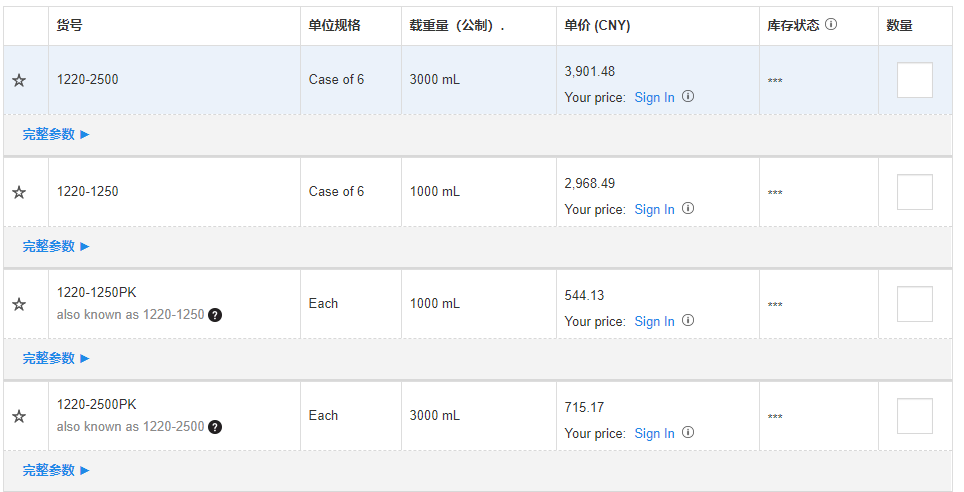
Task: Expand 完整参数 under 1220-1250
Action: [x=56, y=246]
